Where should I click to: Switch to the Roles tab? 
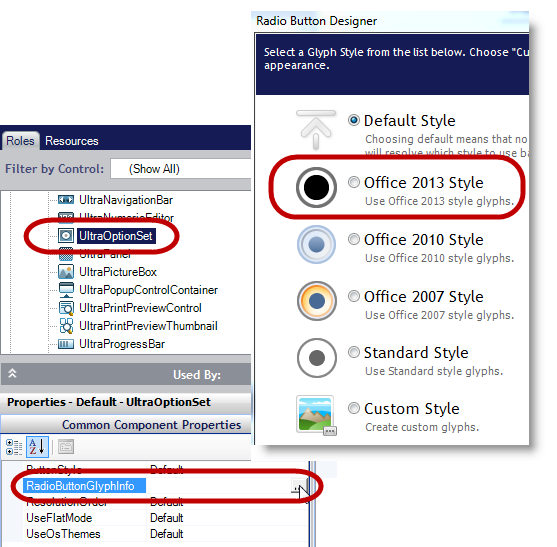click(x=20, y=141)
